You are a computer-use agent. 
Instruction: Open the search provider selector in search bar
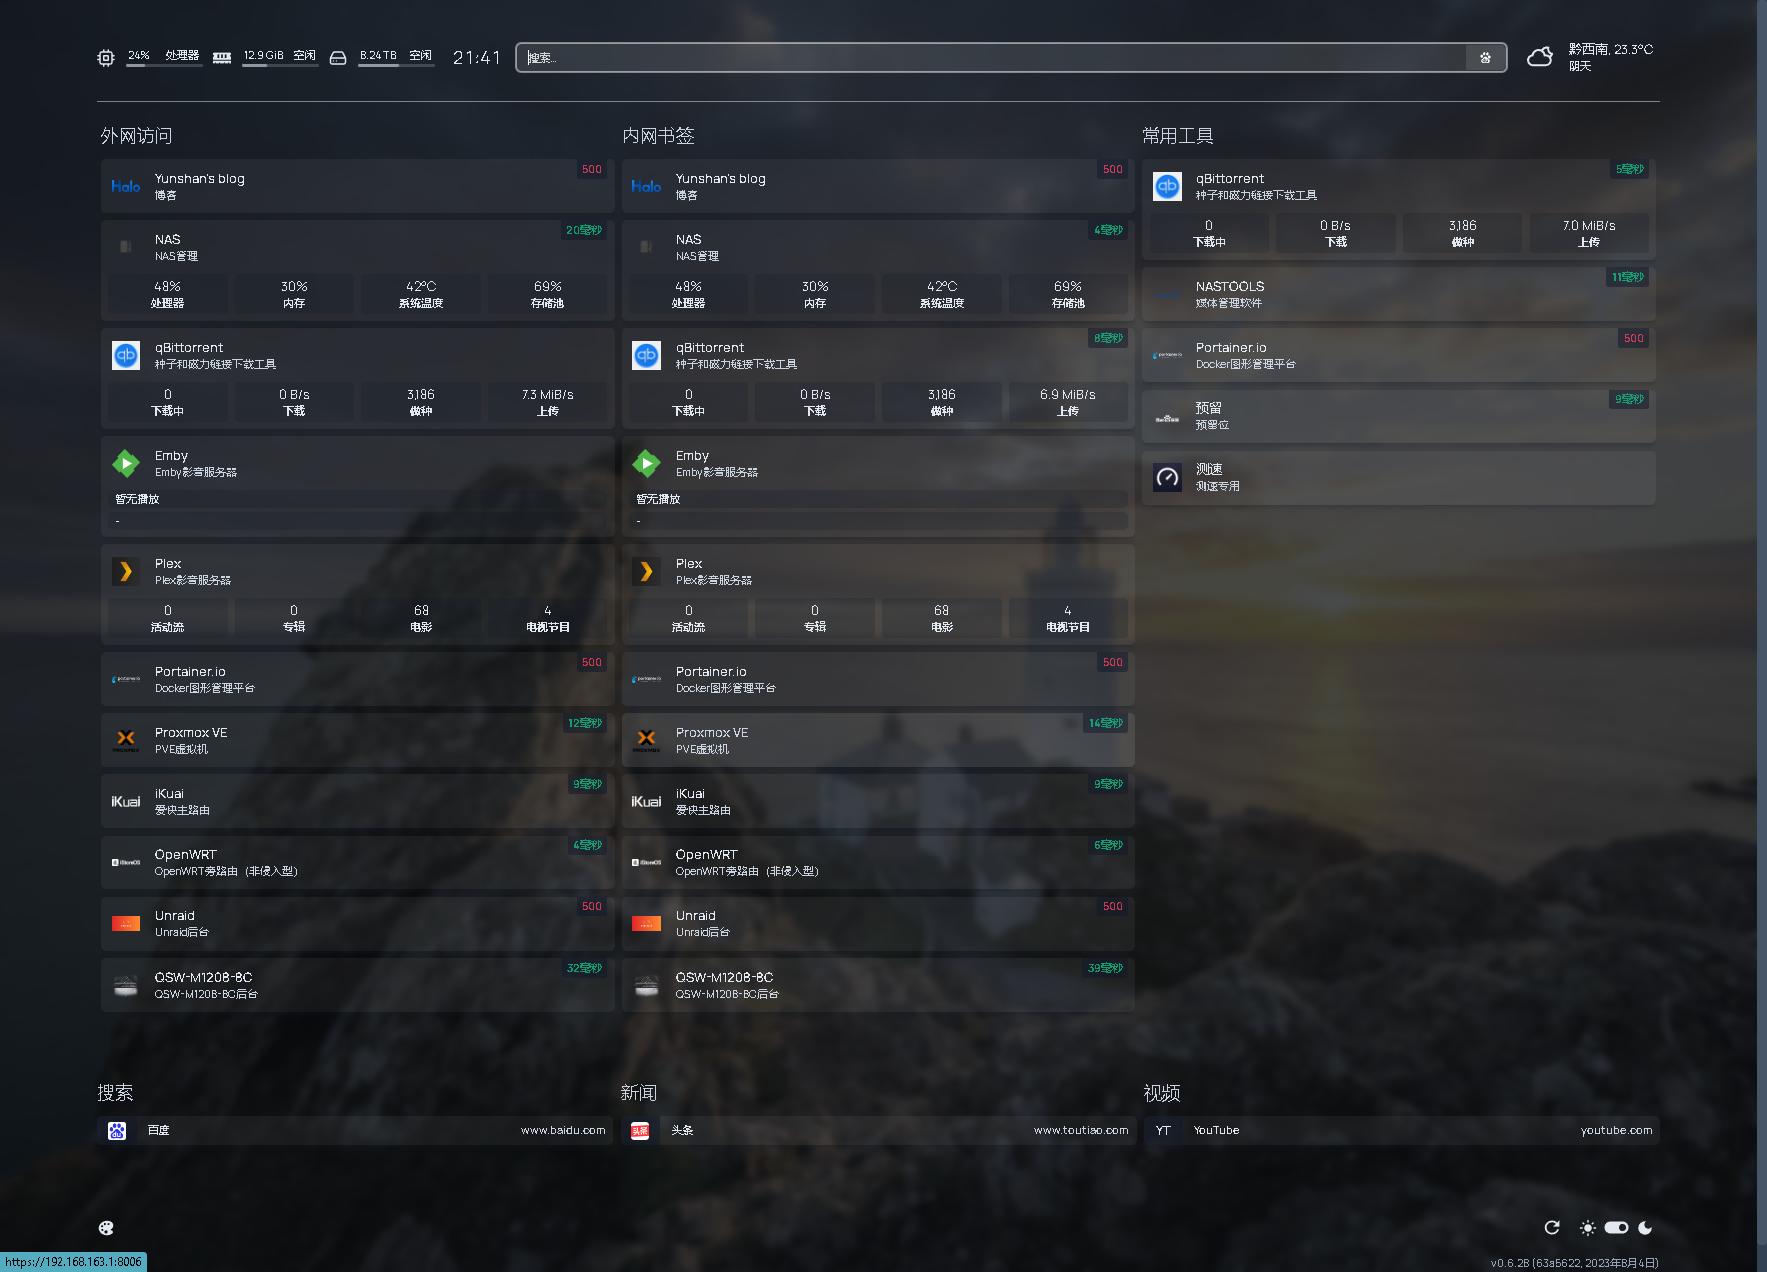point(1485,58)
